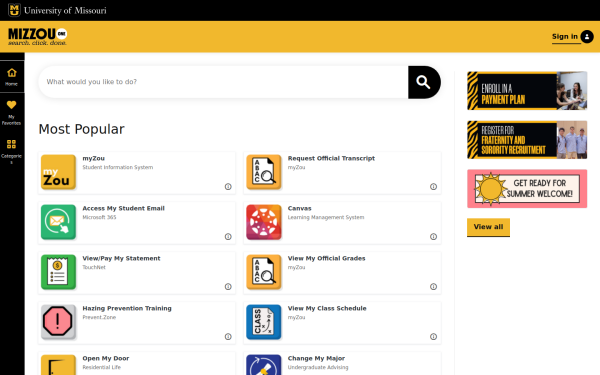Click 'TouchNet' subtitle
This screenshot has width=600, height=375.
click(x=94, y=267)
